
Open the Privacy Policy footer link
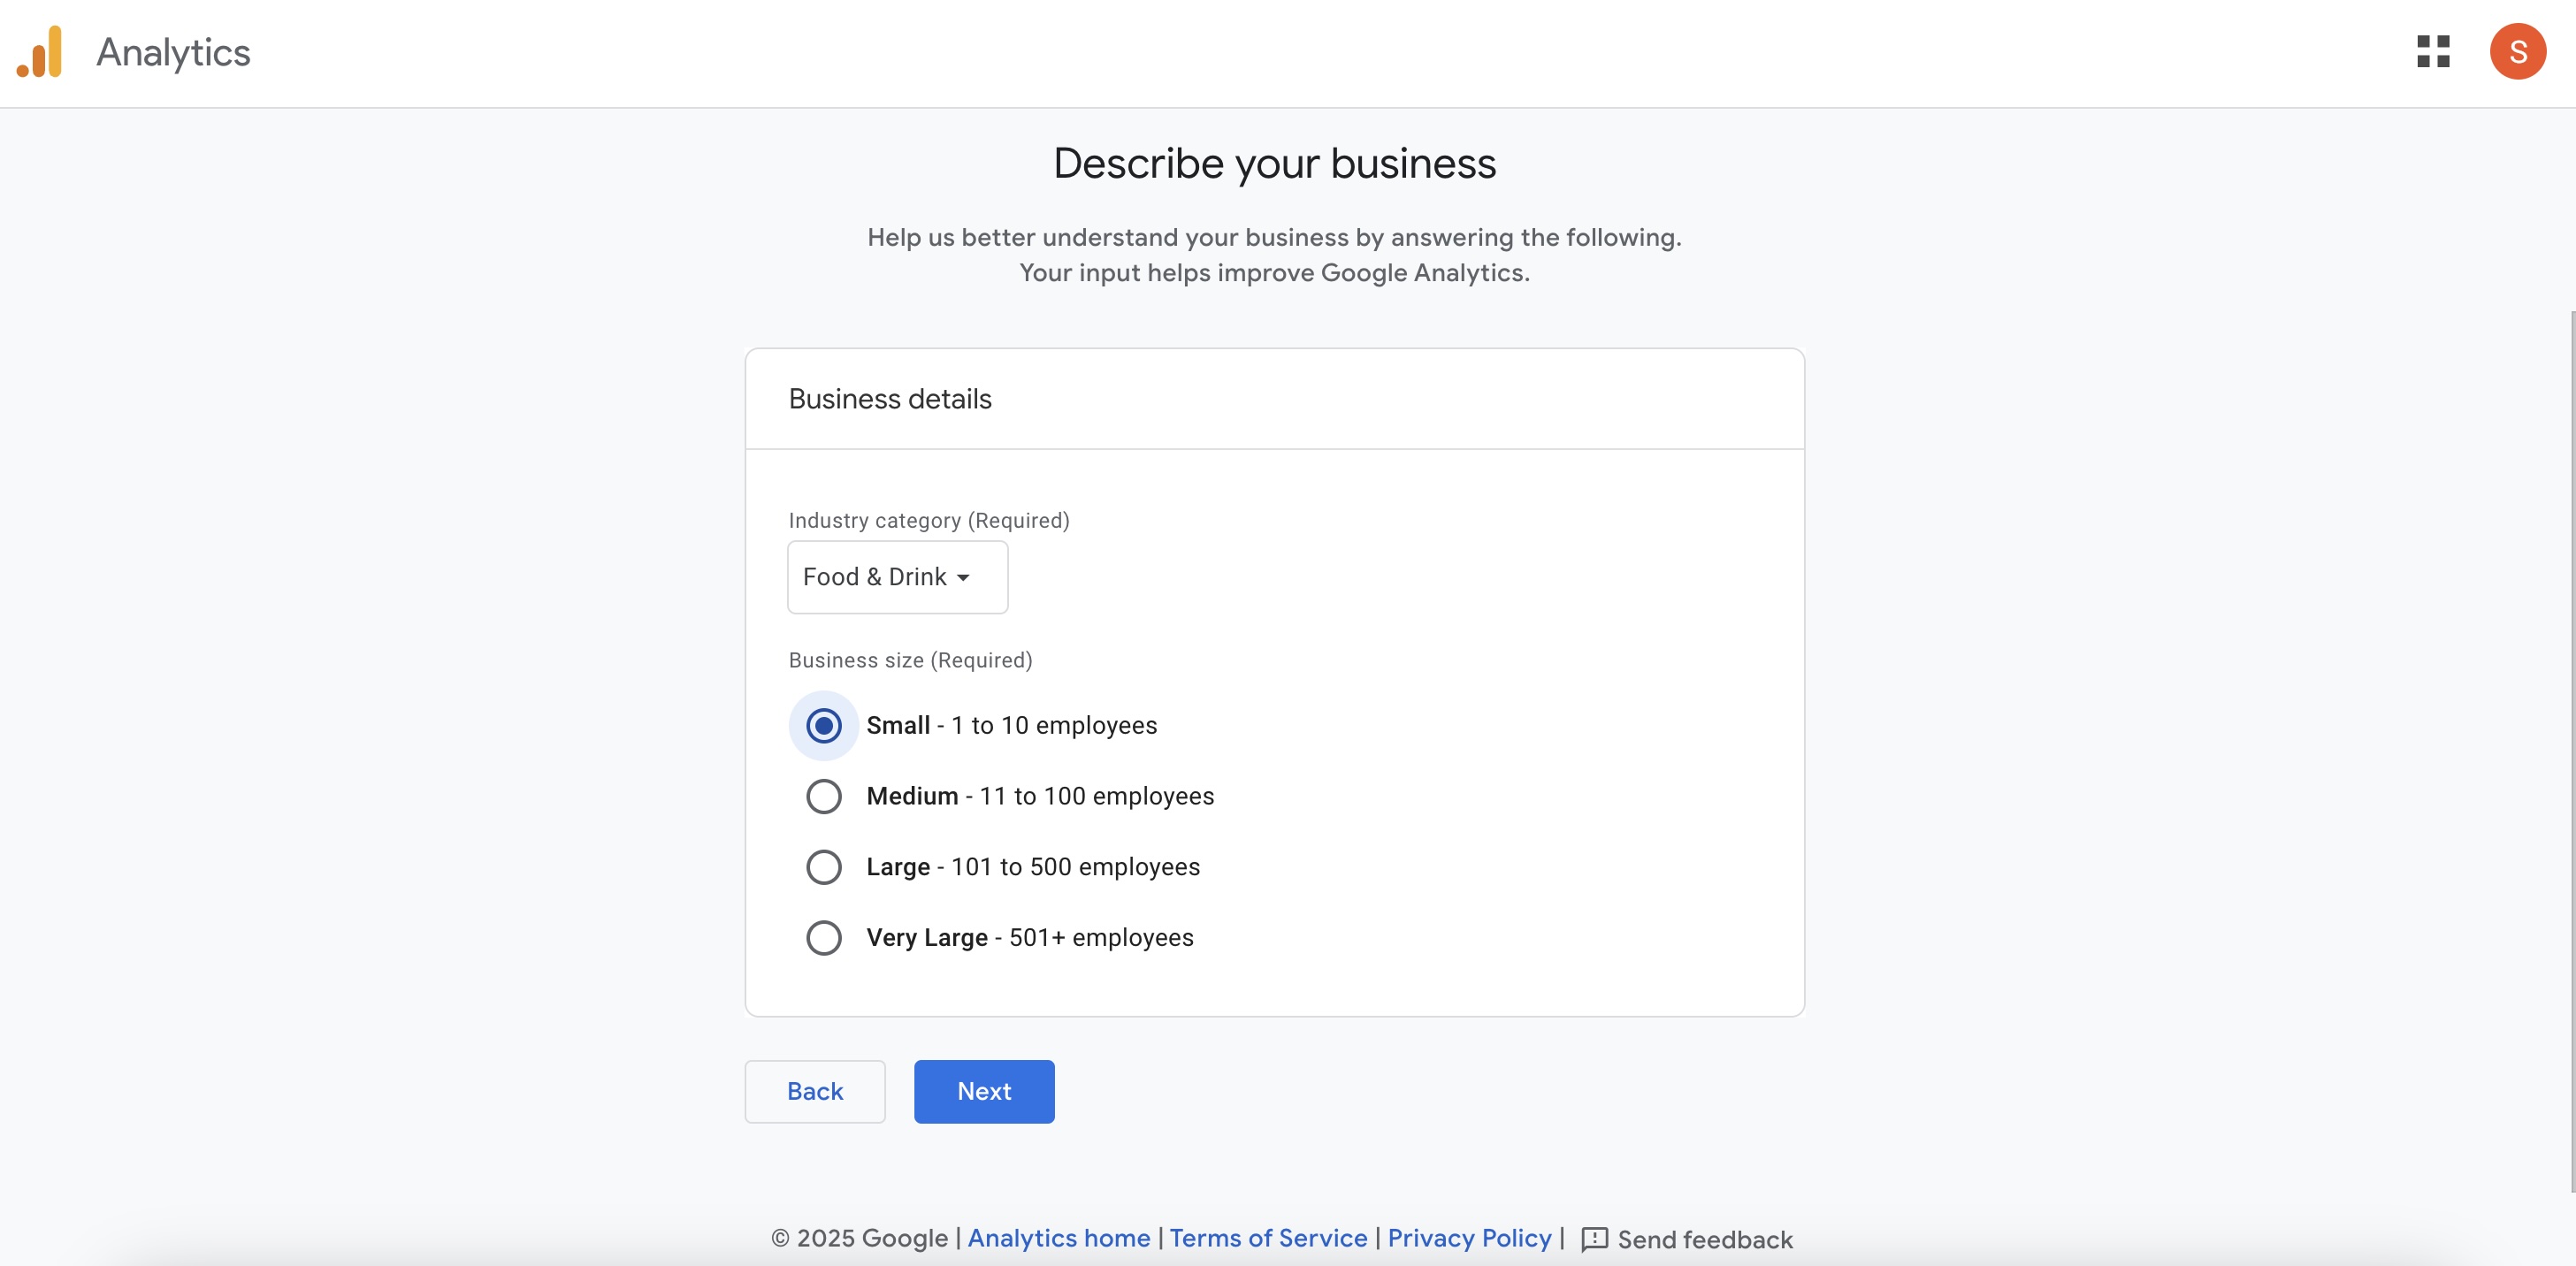(x=1468, y=1238)
